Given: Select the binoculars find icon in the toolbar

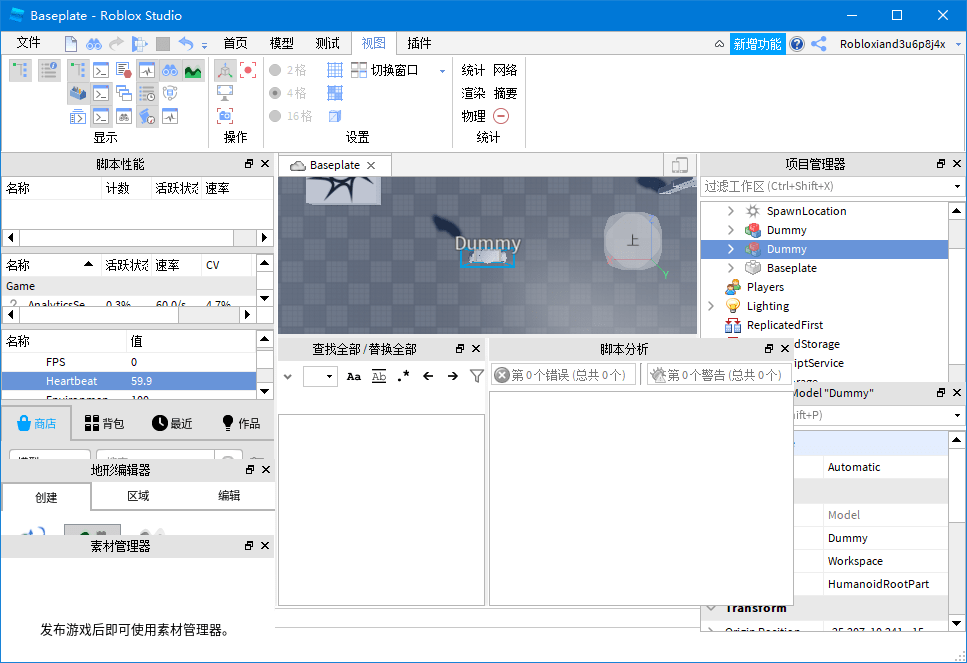Looking at the screenshot, I should (x=171, y=71).
